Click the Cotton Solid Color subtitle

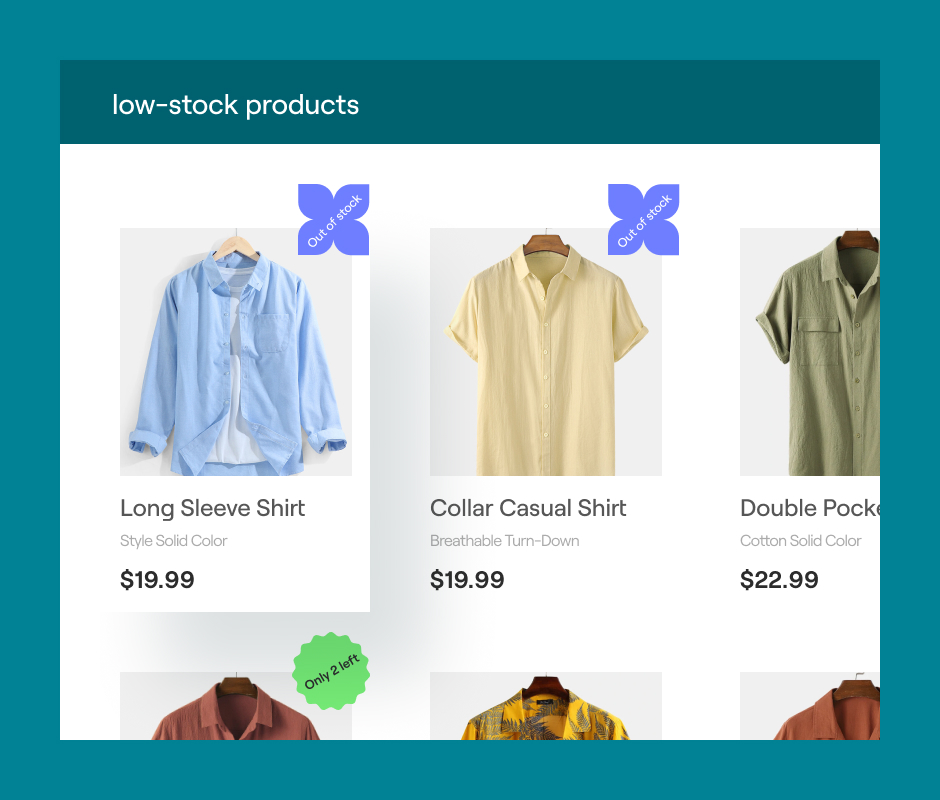(x=800, y=540)
